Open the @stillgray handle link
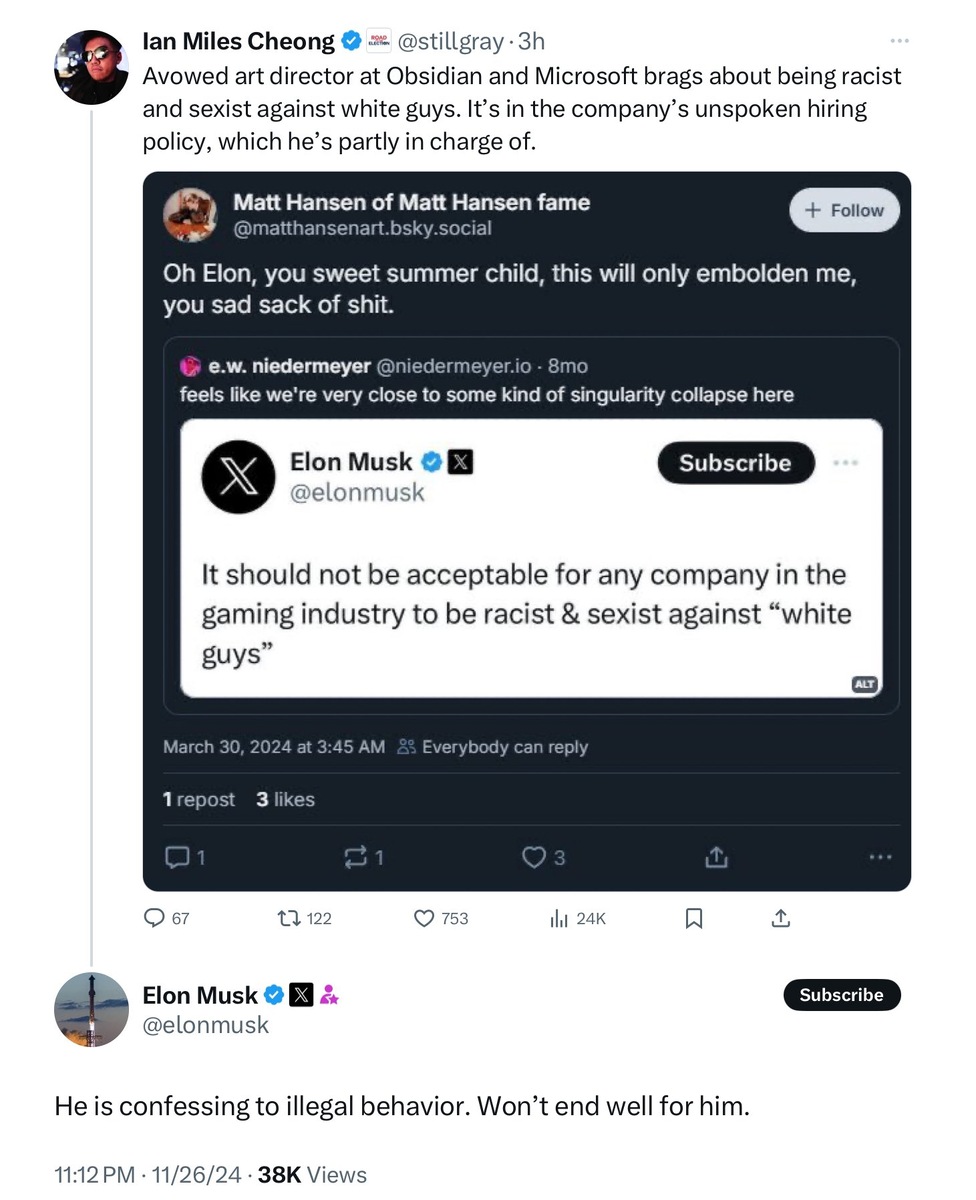The width and height of the screenshot is (976, 1200). [449, 41]
